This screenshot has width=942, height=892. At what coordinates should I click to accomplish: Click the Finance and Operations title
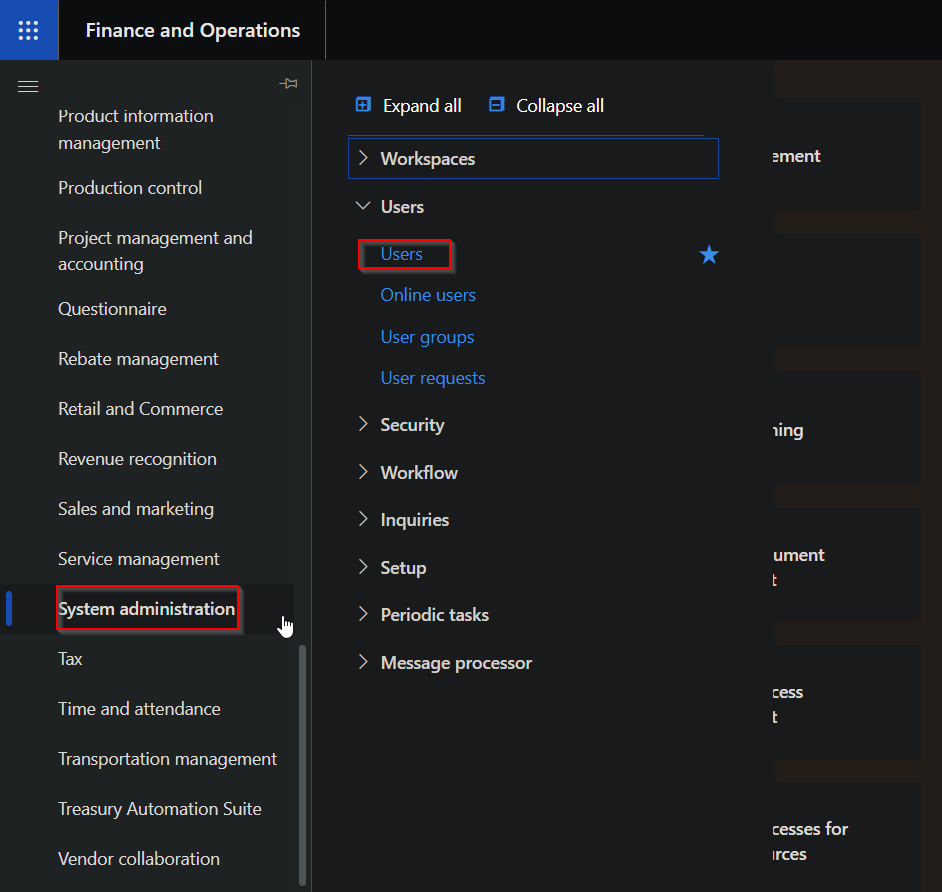tap(192, 30)
